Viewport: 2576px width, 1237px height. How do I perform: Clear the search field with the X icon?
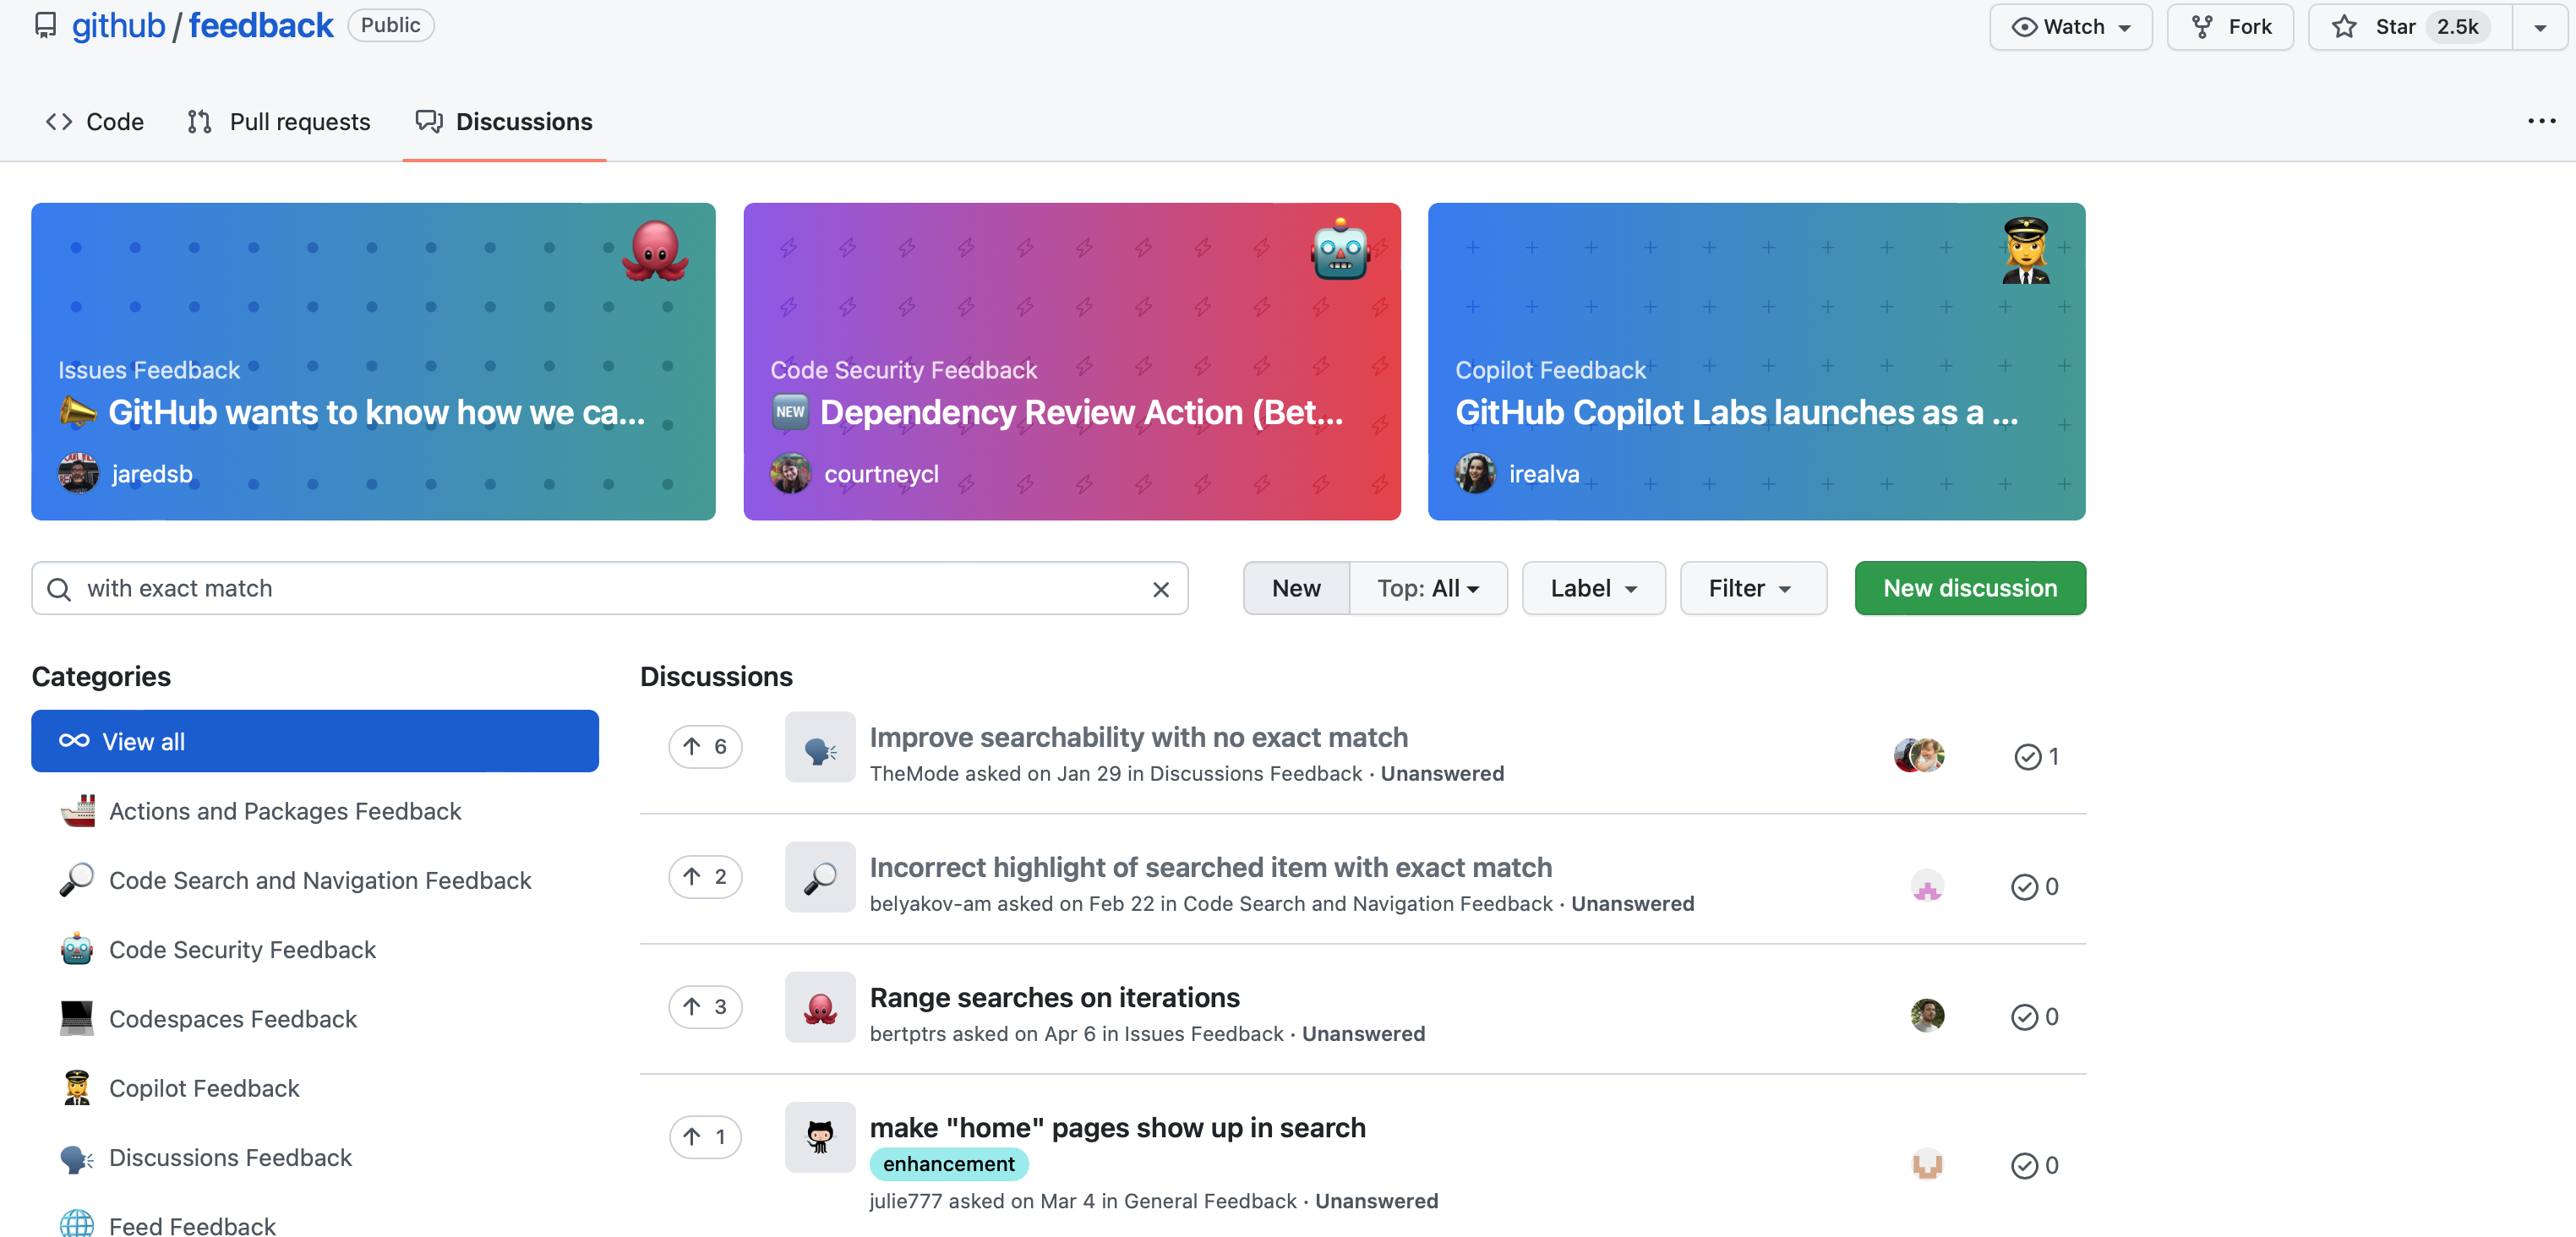click(1160, 589)
